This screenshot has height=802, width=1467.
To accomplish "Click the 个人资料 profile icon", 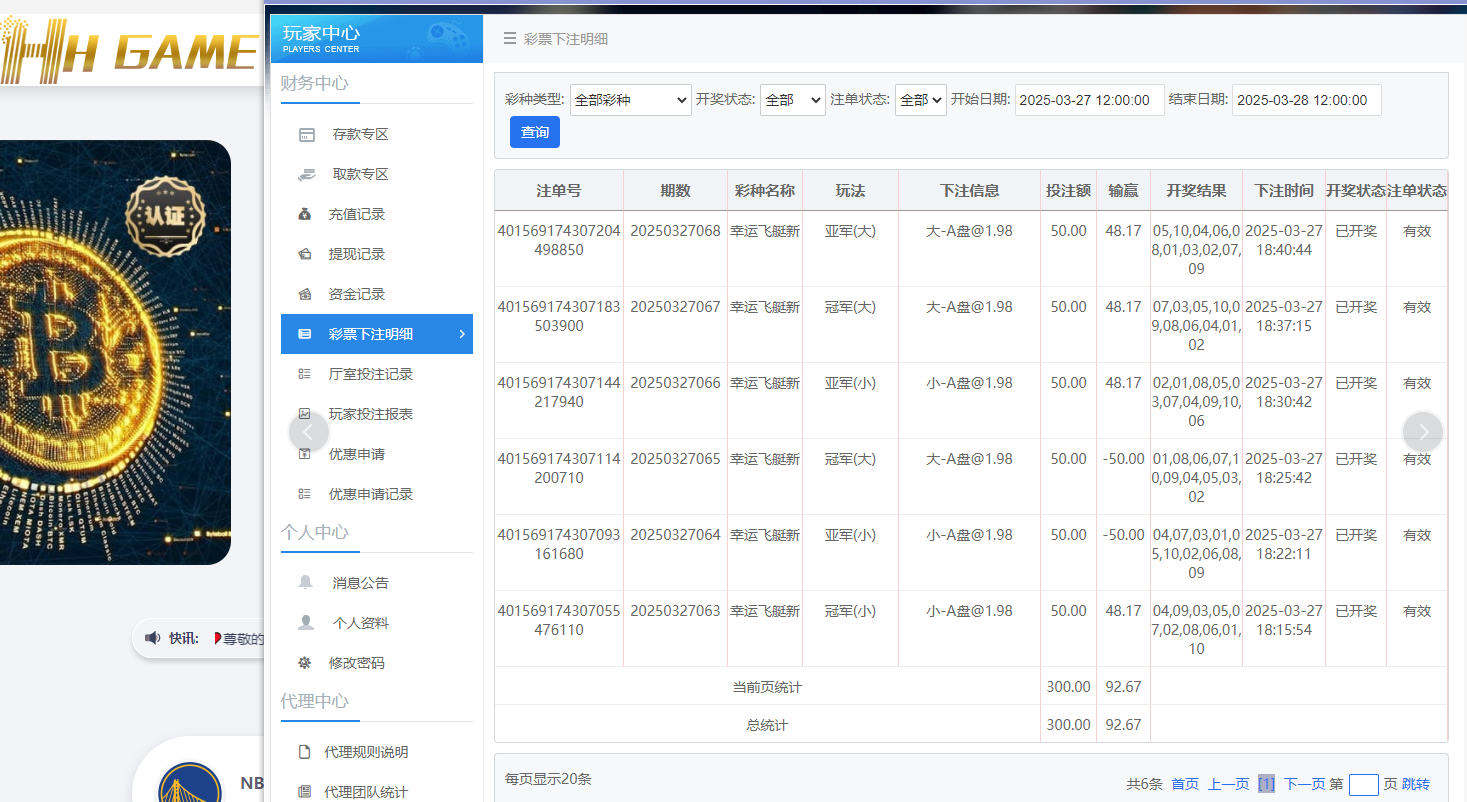I will (306, 621).
